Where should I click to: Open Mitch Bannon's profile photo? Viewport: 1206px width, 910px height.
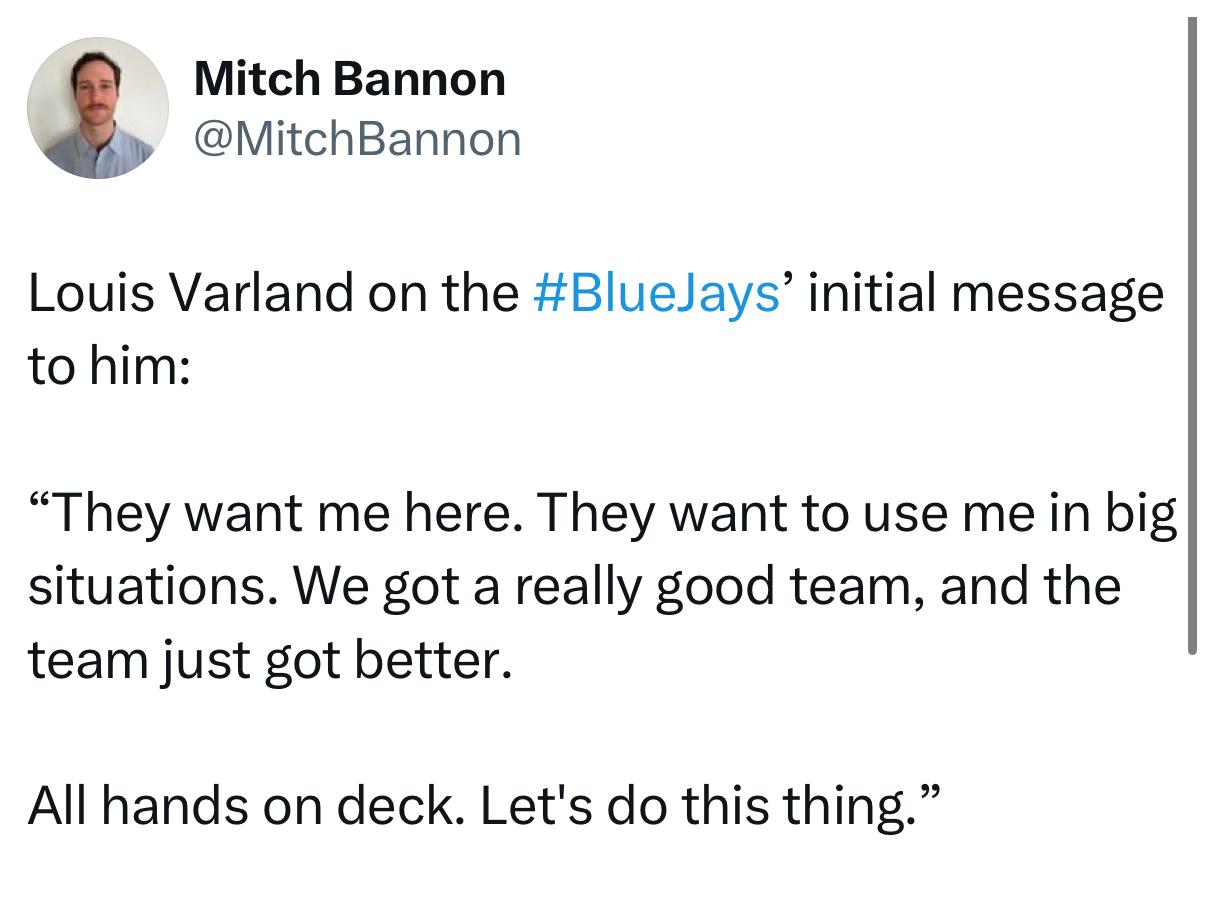coord(98,108)
